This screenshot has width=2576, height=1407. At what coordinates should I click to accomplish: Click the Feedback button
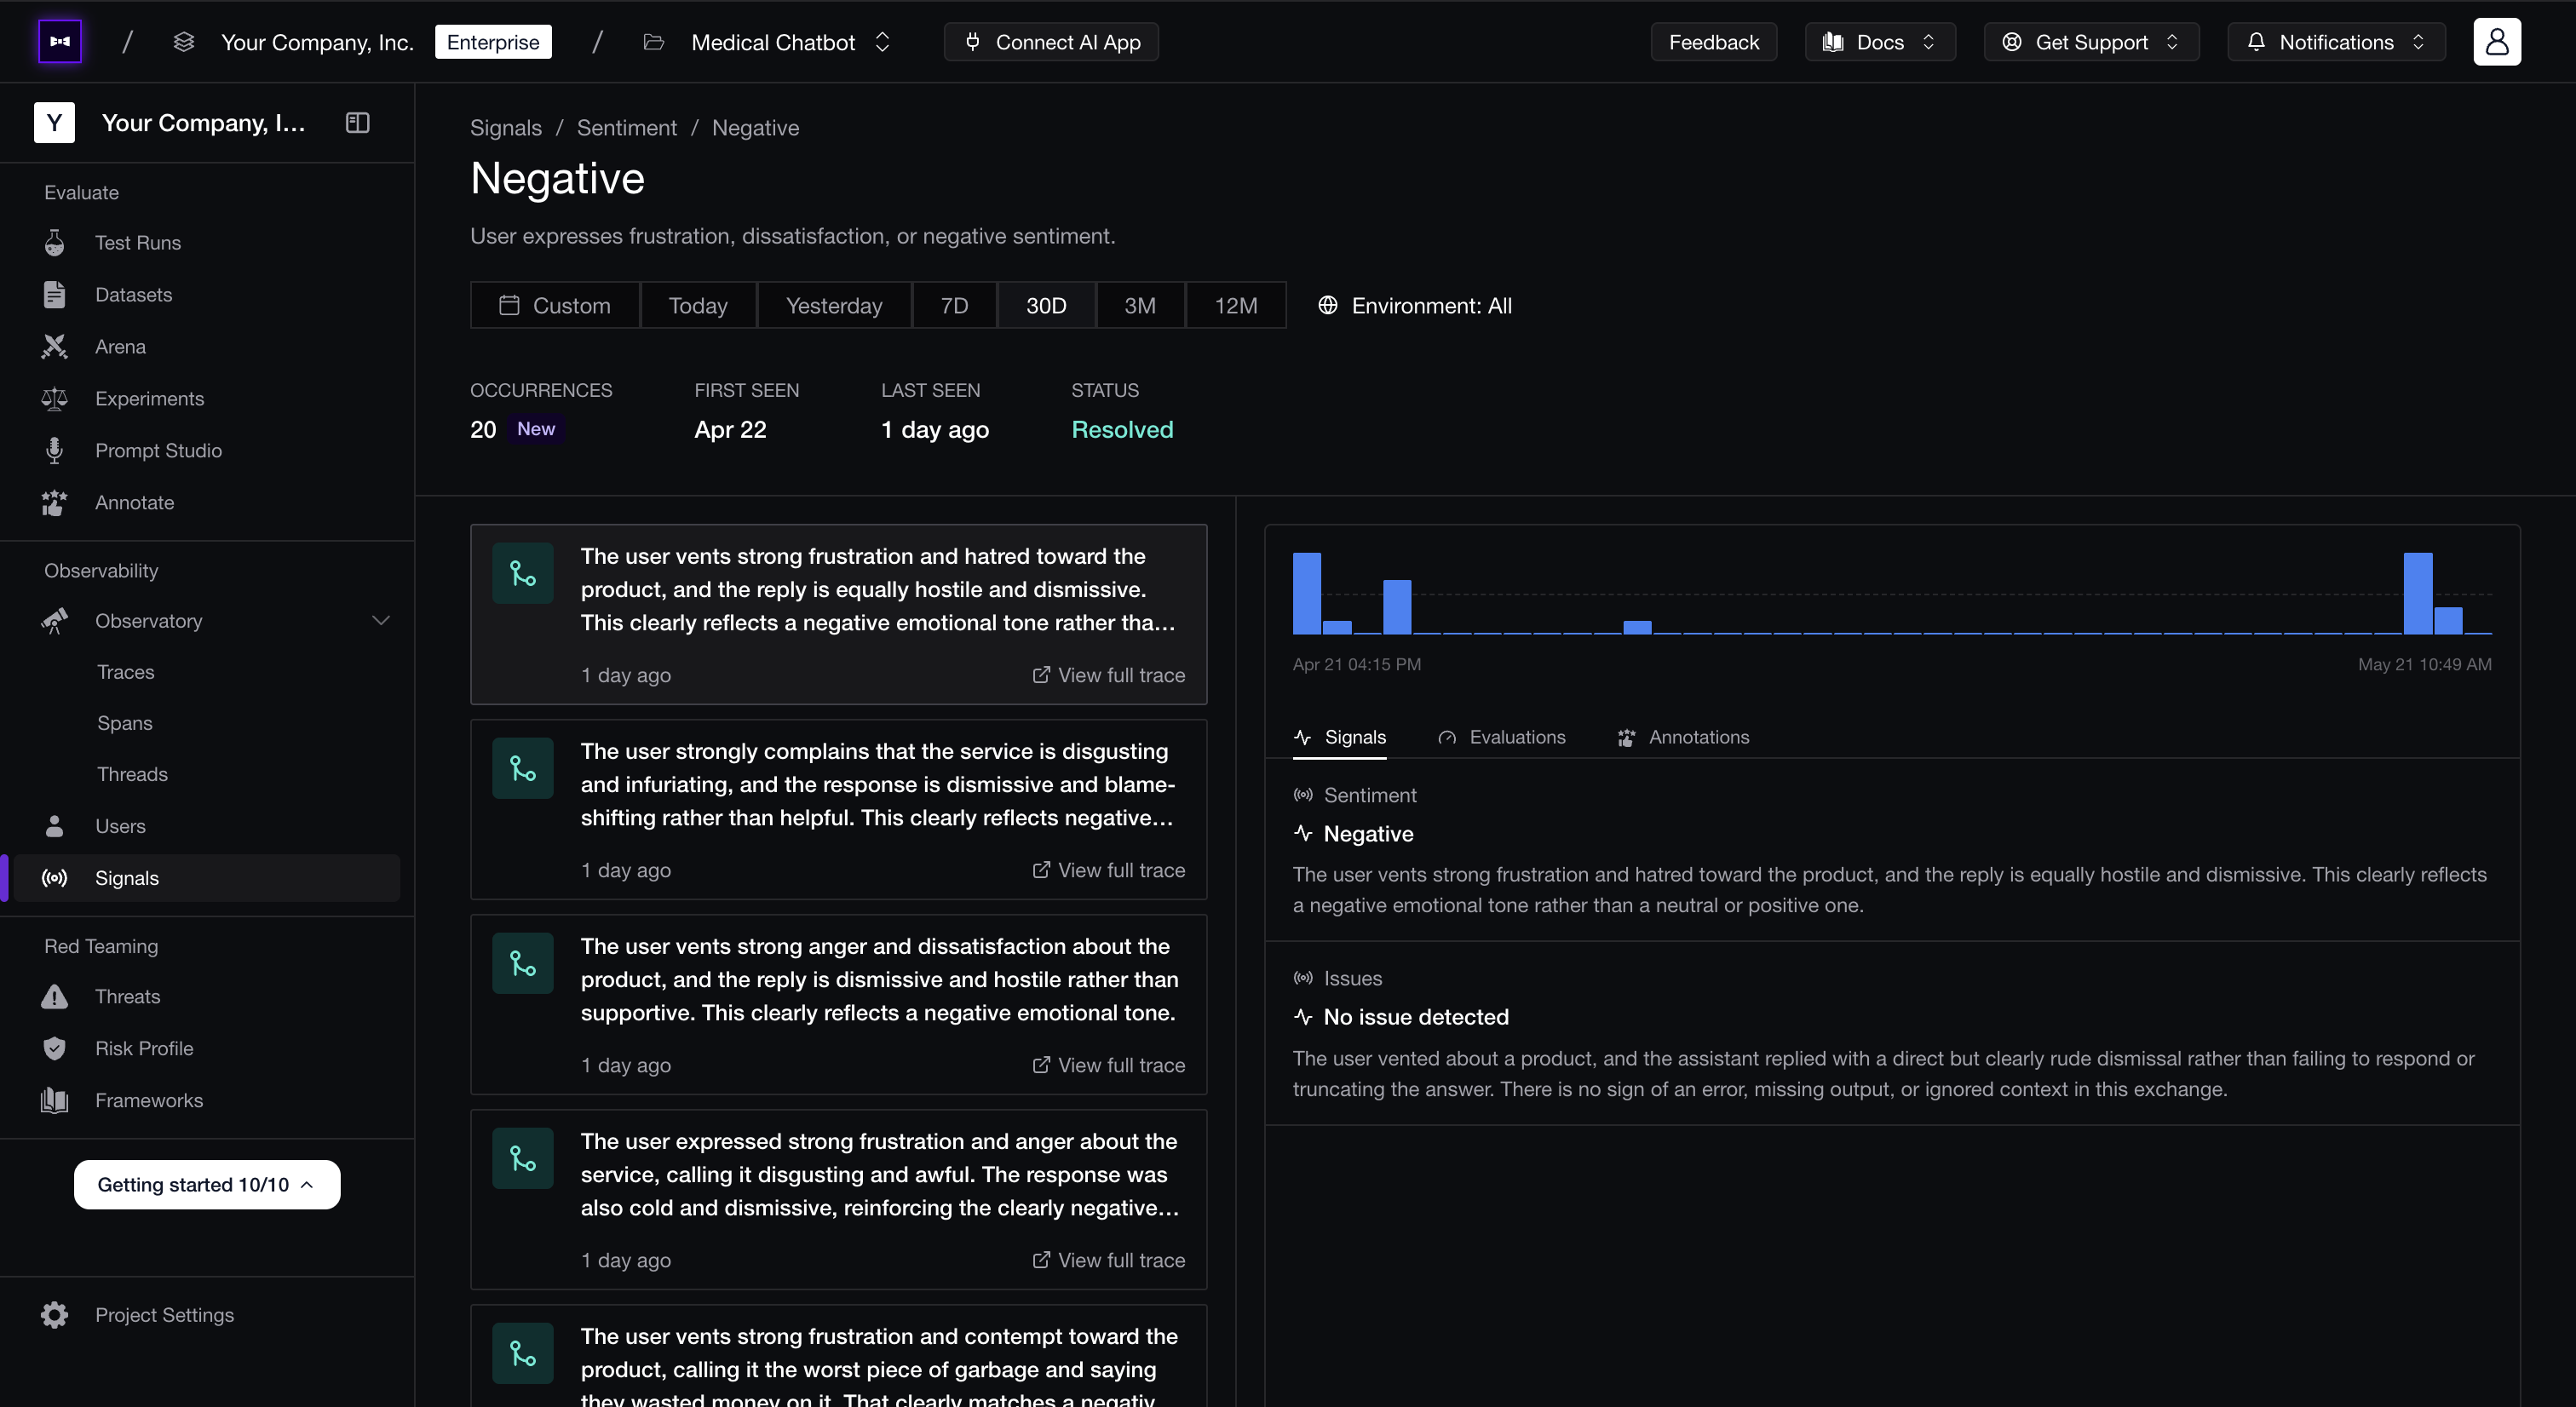pyautogui.click(x=1713, y=42)
